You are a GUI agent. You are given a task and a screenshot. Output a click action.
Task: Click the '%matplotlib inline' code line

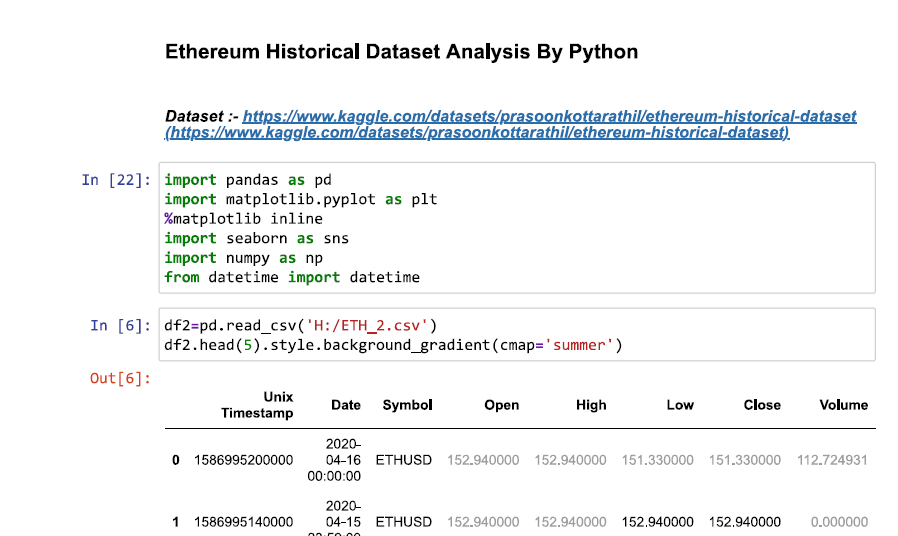click(243, 219)
